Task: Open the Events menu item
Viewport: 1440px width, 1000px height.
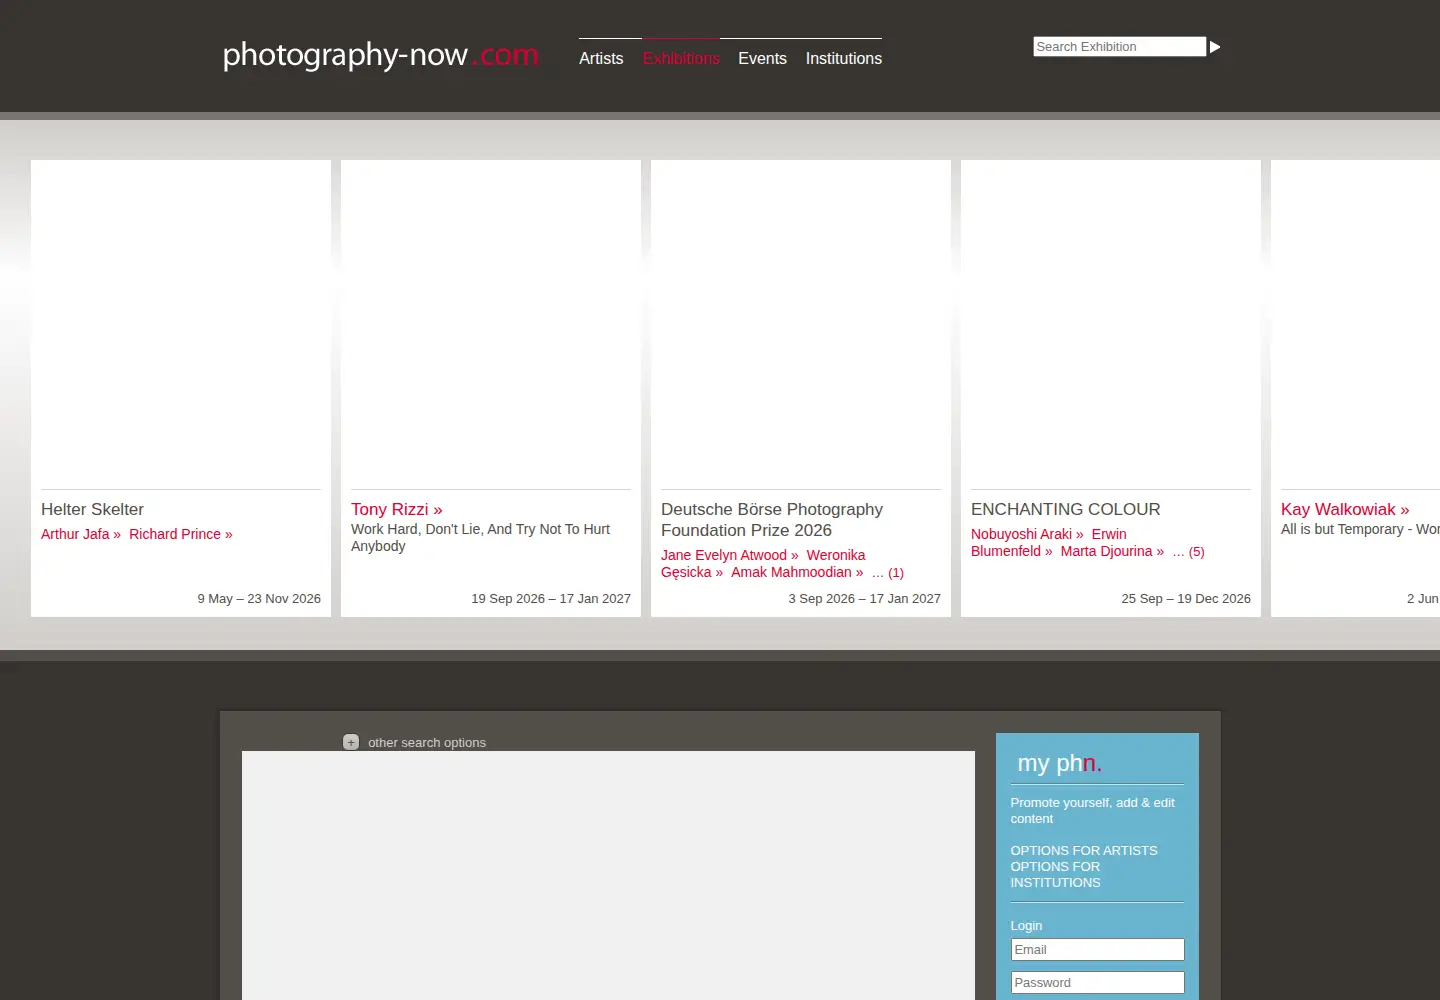Action: [x=762, y=58]
